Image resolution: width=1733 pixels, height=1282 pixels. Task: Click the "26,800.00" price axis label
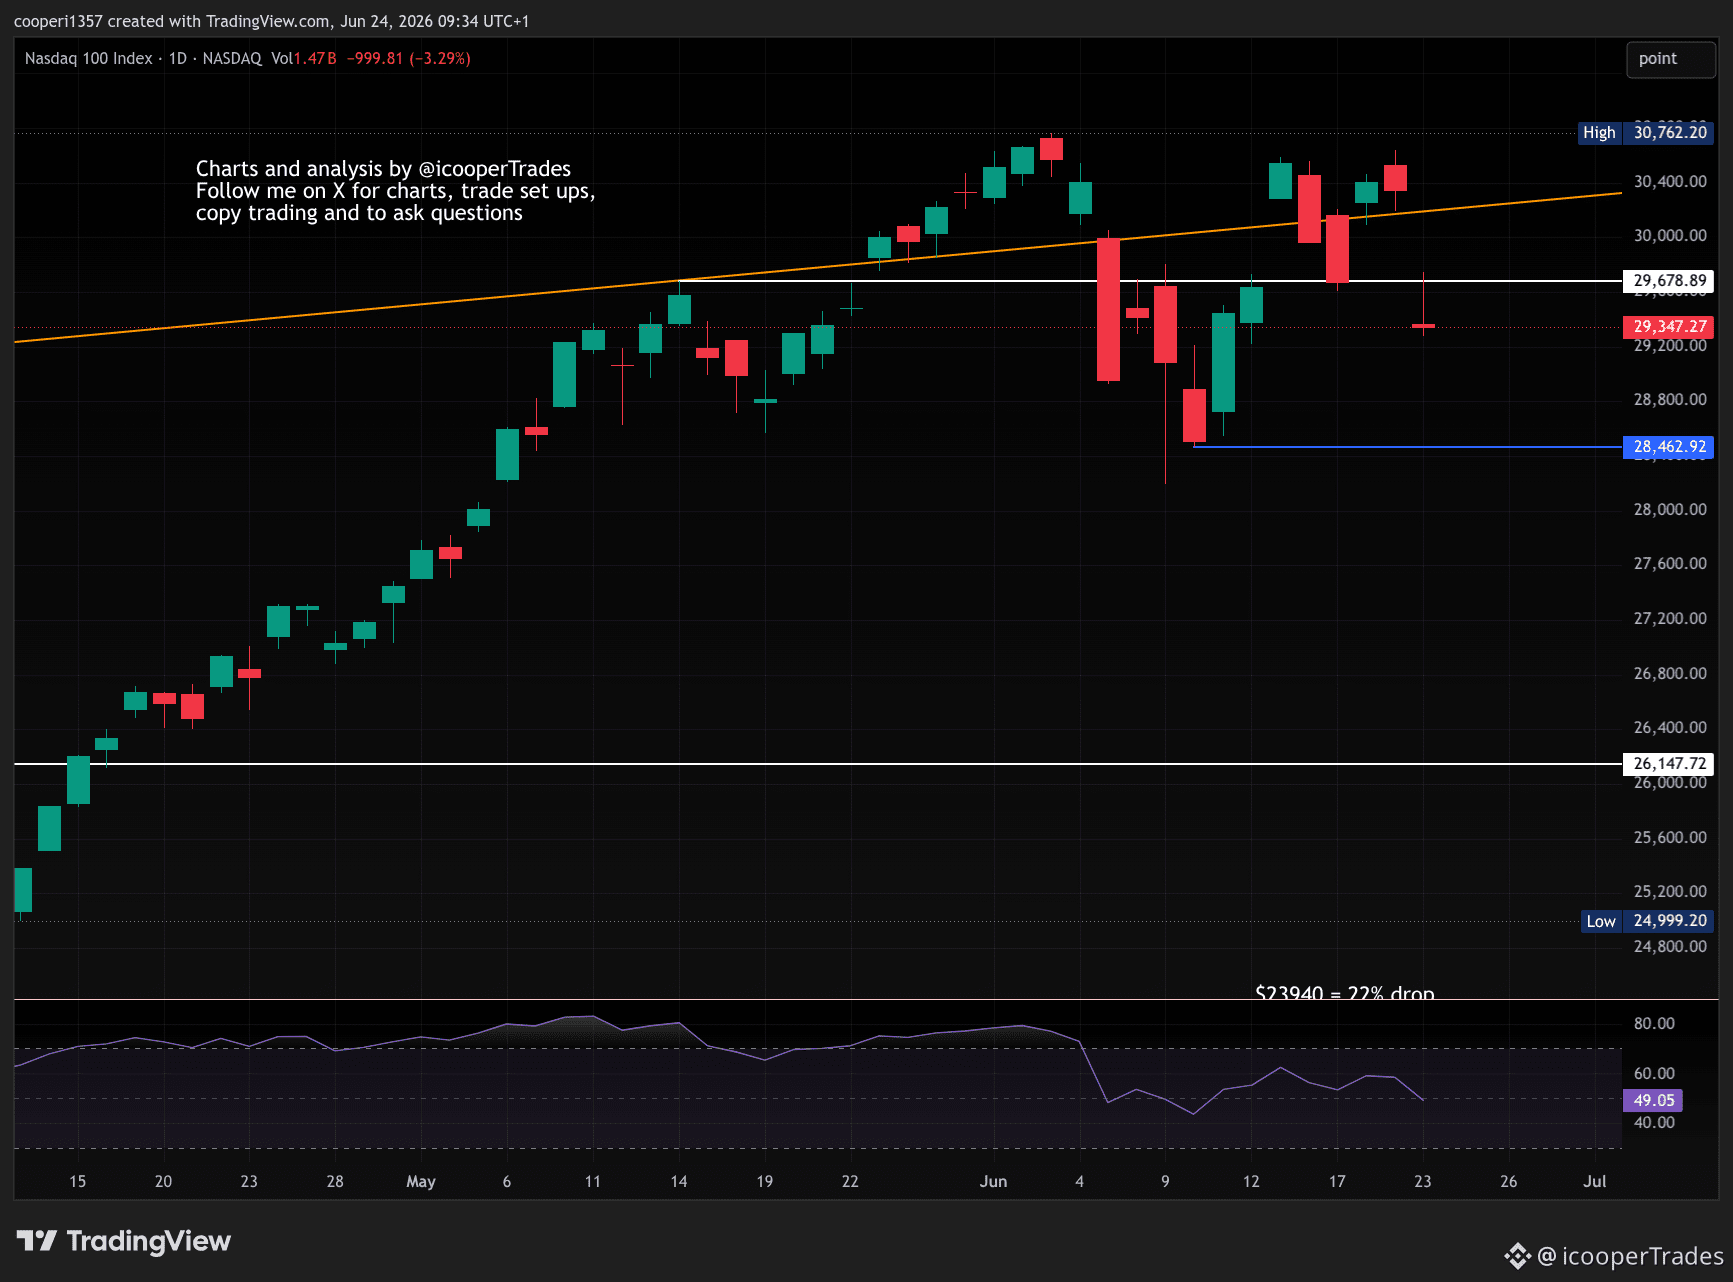point(1670,673)
